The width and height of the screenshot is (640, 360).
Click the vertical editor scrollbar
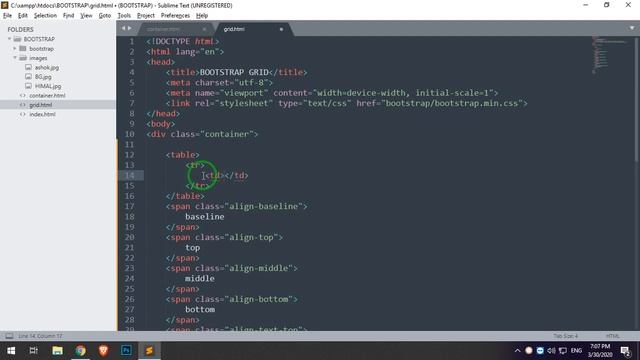coord(637,100)
